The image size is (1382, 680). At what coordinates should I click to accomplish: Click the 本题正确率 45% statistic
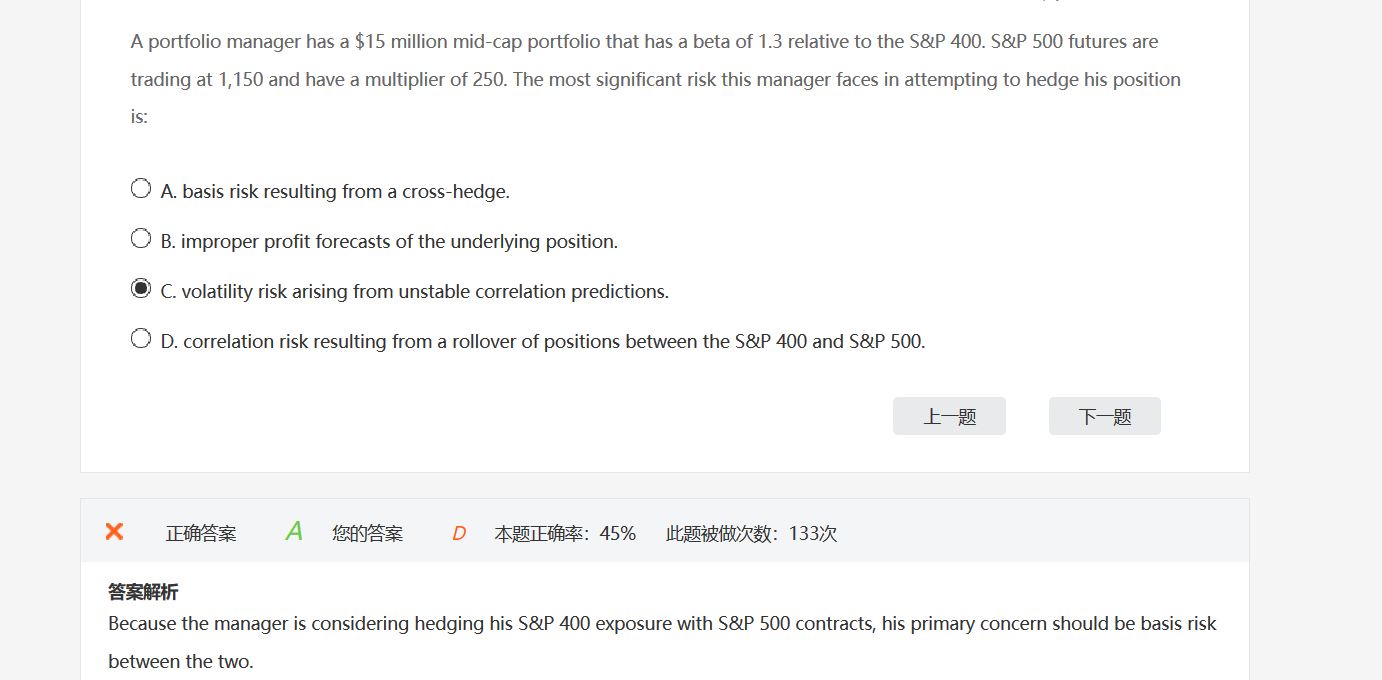click(x=565, y=534)
